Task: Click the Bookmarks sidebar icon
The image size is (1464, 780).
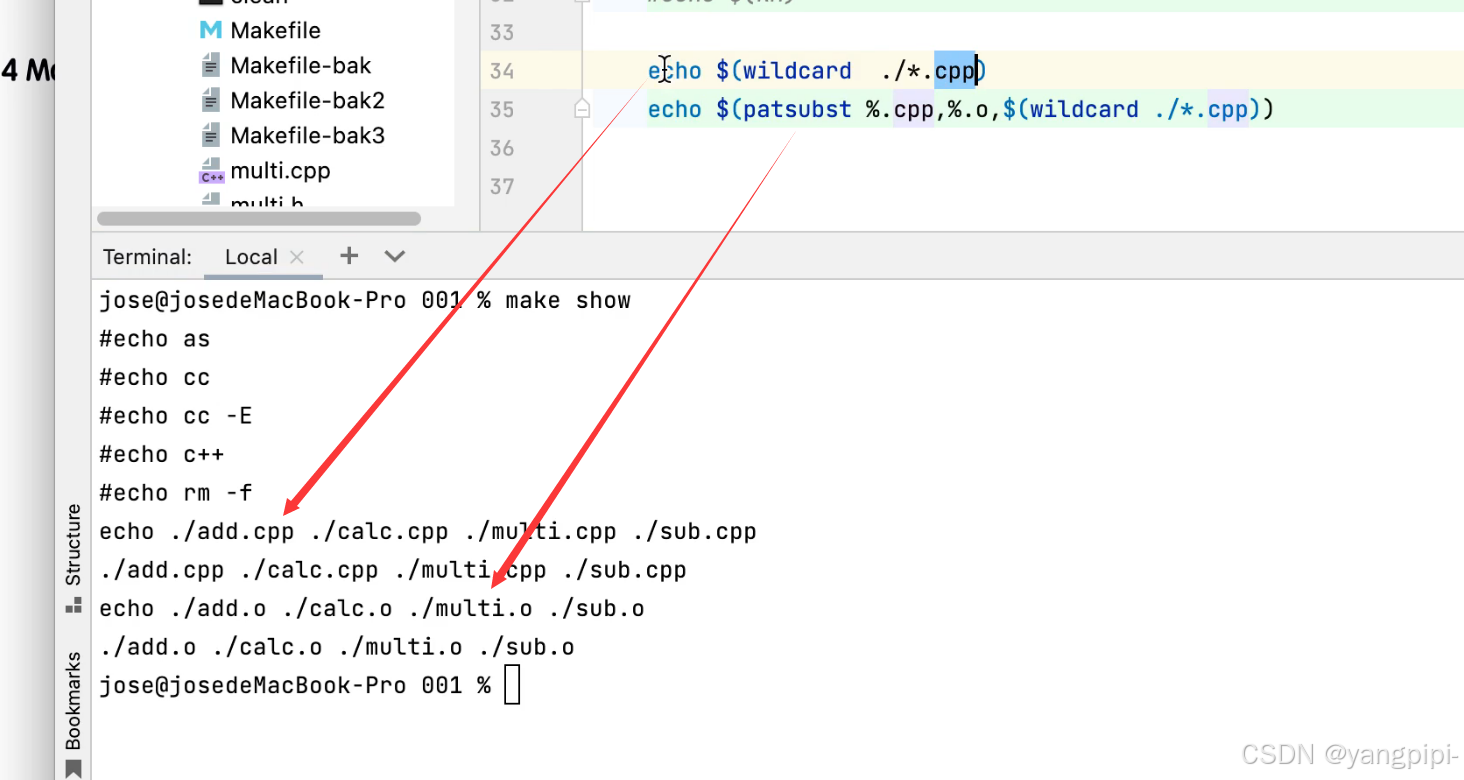Action: pyautogui.click(x=73, y=769)
